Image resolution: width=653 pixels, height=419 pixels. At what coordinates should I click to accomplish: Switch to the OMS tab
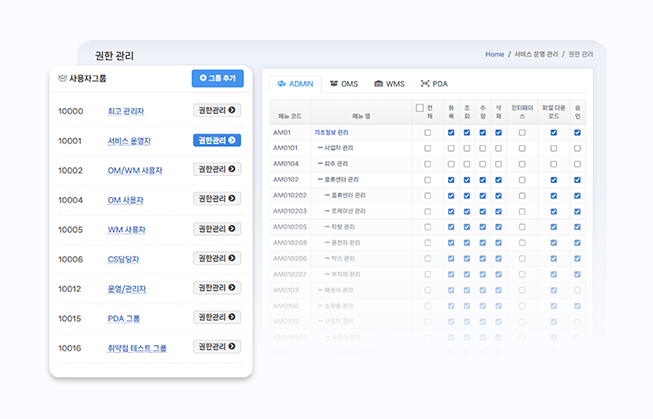344,84
